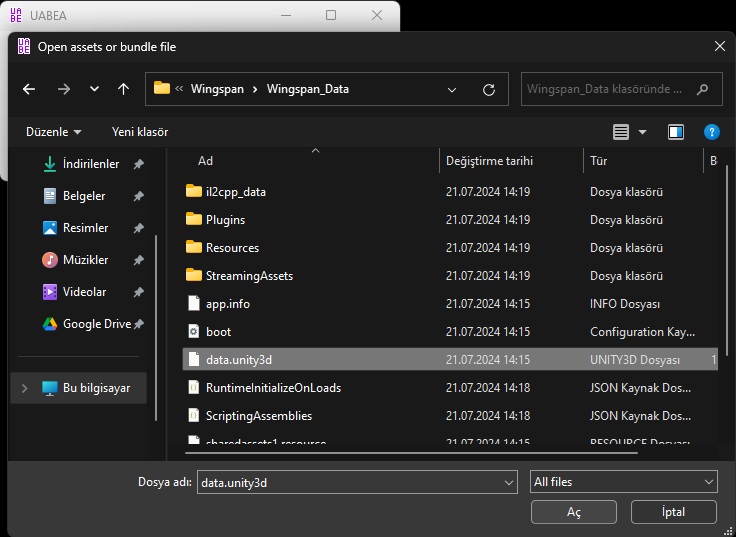This screenshot has width=736, height=537.
Task: Toggle the preview pane button
Action: [675, 132]
